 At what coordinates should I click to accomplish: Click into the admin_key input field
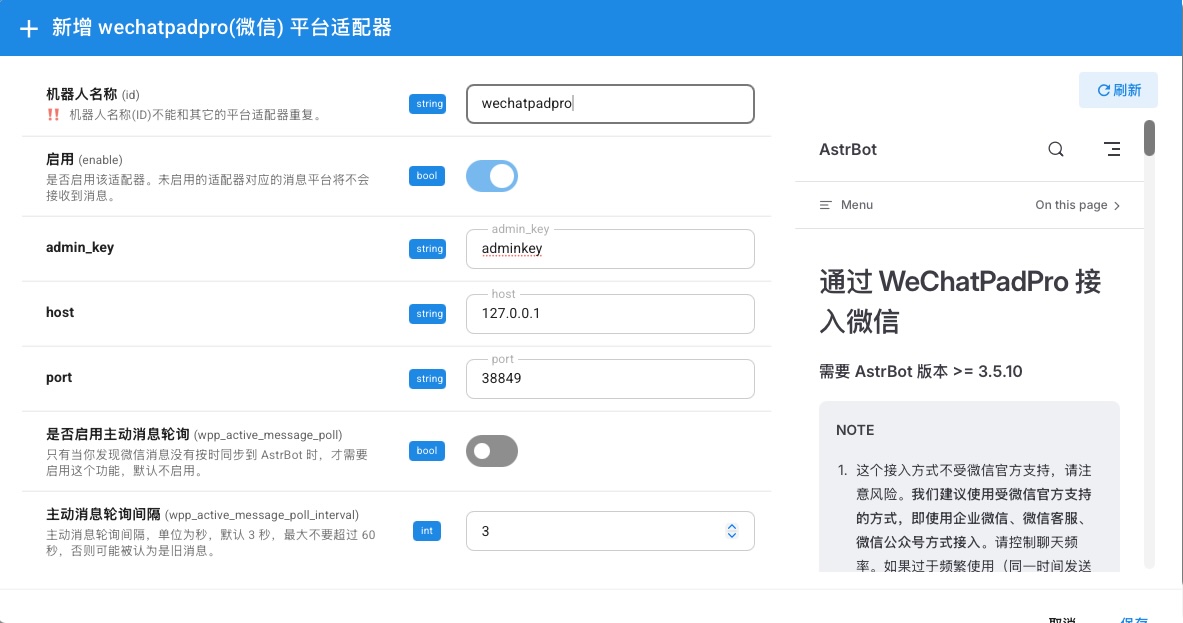pyautogui.click(x=610, y=249)
